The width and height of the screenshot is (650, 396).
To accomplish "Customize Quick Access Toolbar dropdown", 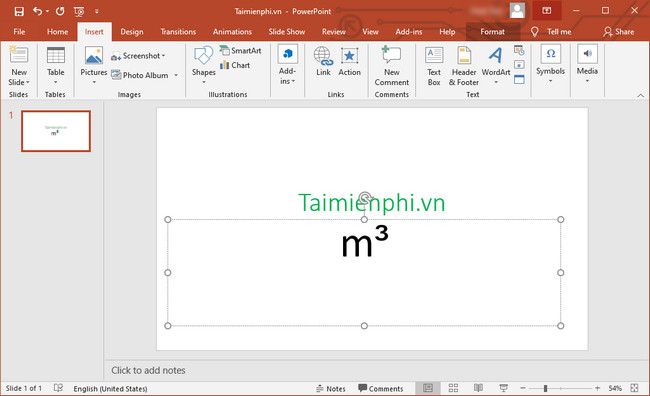I will [x=97, y=12].
